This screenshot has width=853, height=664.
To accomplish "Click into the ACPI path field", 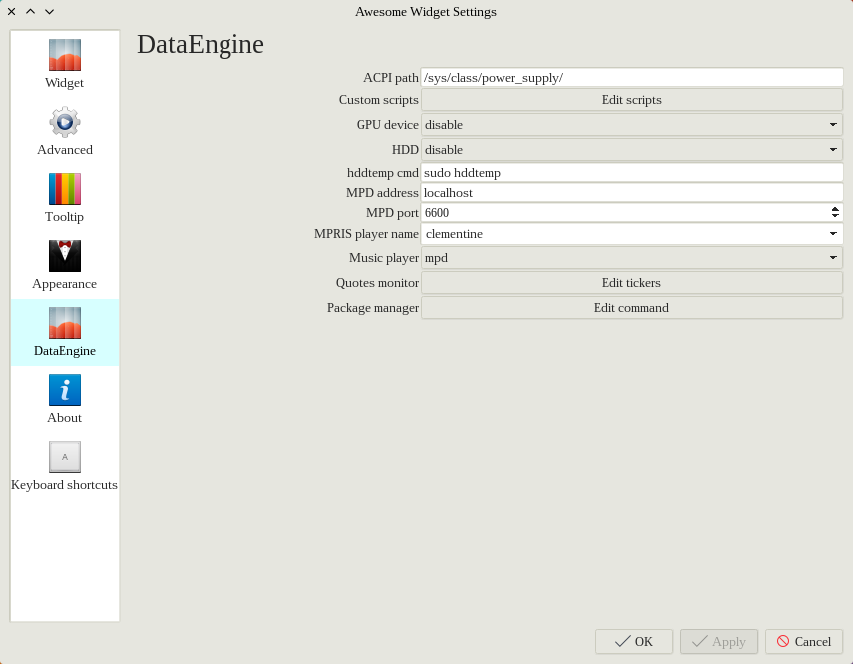I will [x=631, y=78].
